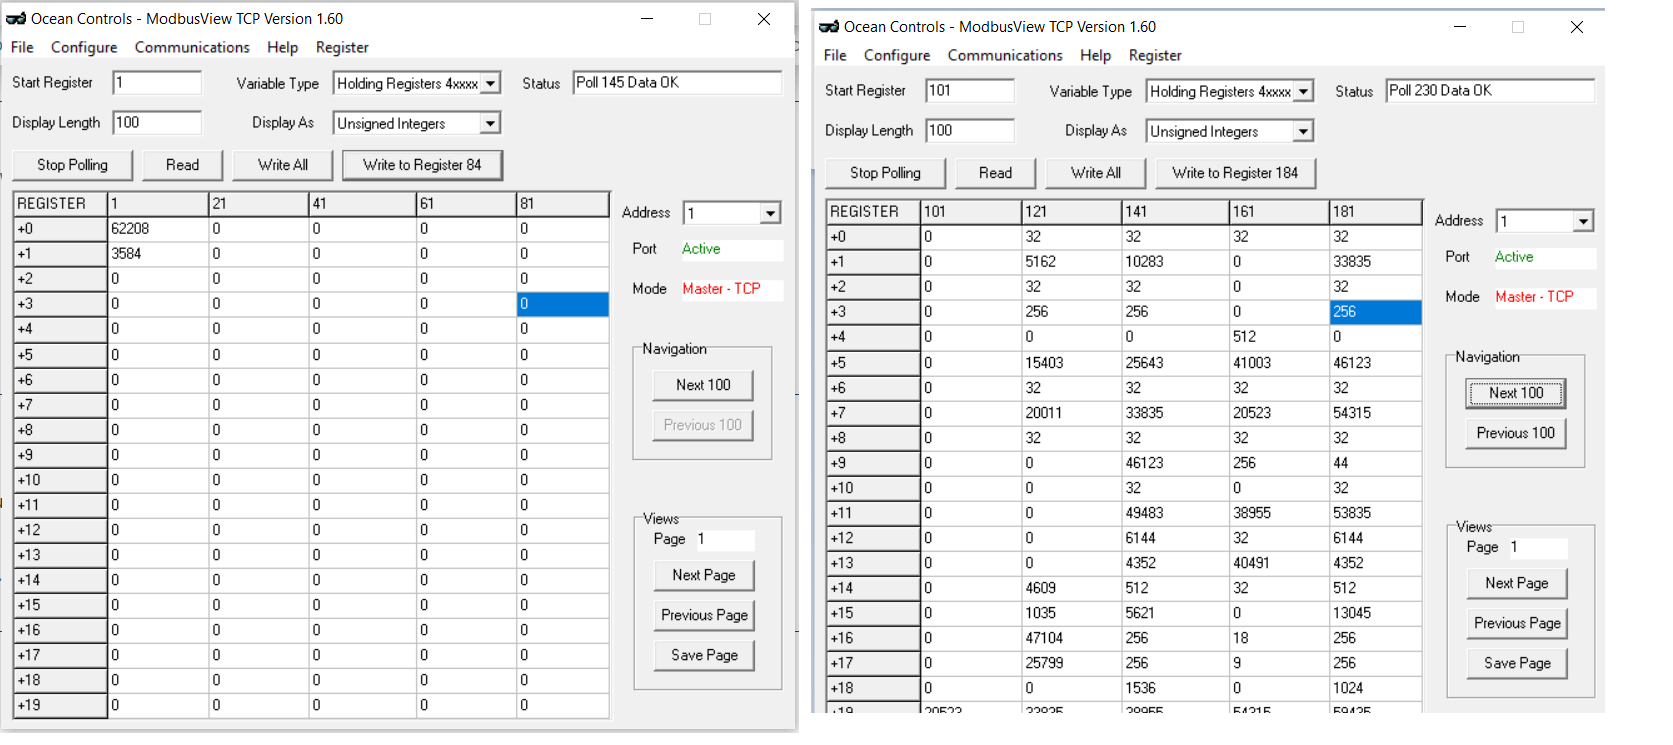Open the Configure menu in the left window
This screenshot has width=1673, height=745.
[x=84, y=47]
